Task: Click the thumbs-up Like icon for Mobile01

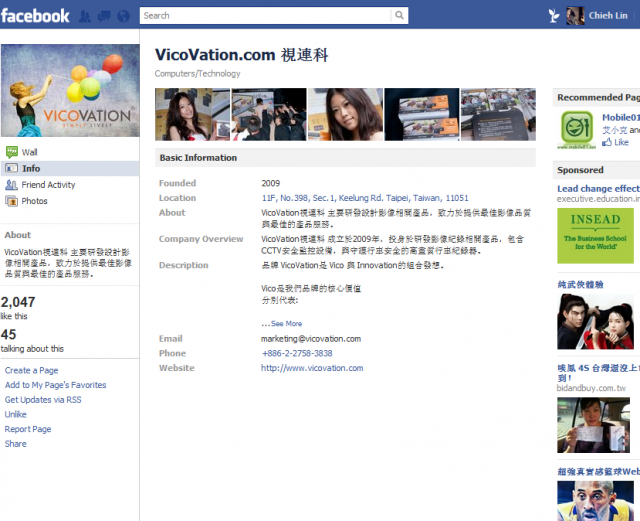Action: (x=607, y=142)
